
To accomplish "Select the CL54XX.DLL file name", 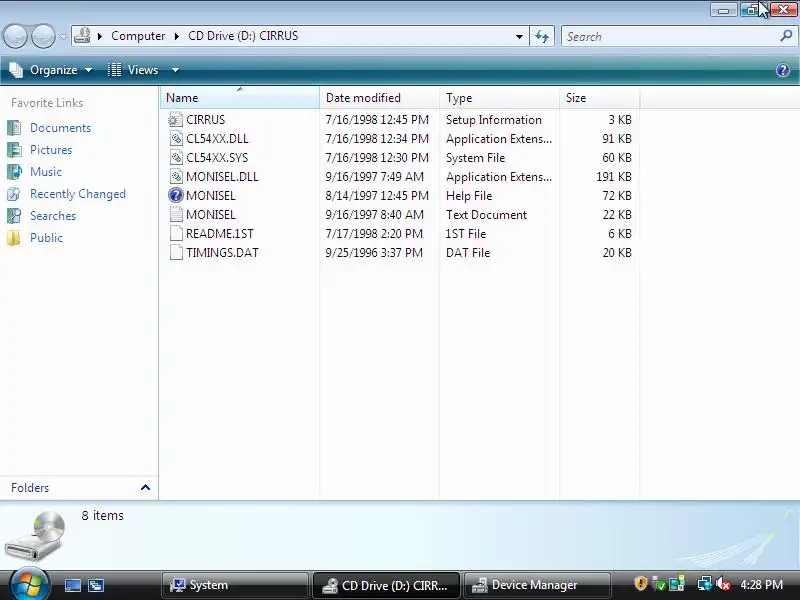I will pyautogui.click(x=217, y=139).
